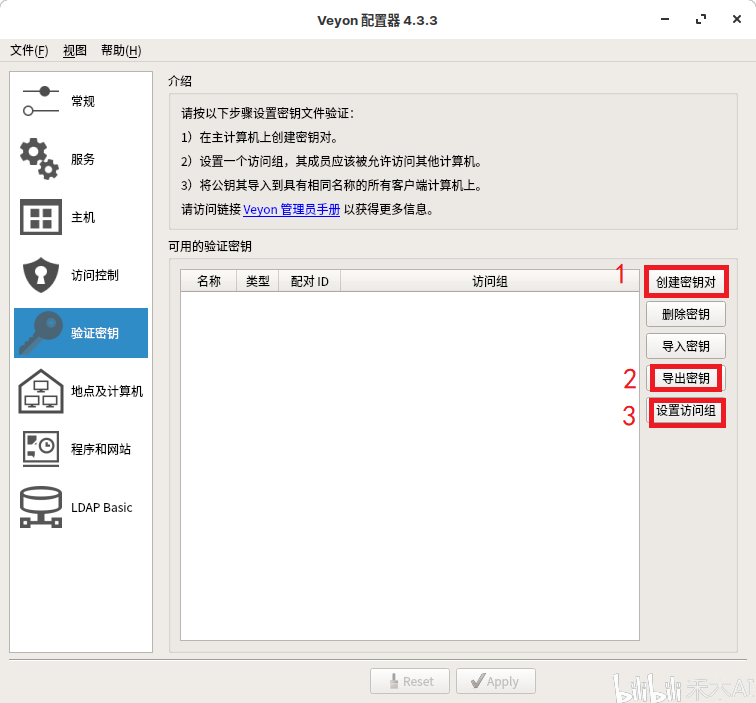The image size is (756, 703).
Task: Open the 主机 grid window icon
Action: tap(41, 217)
